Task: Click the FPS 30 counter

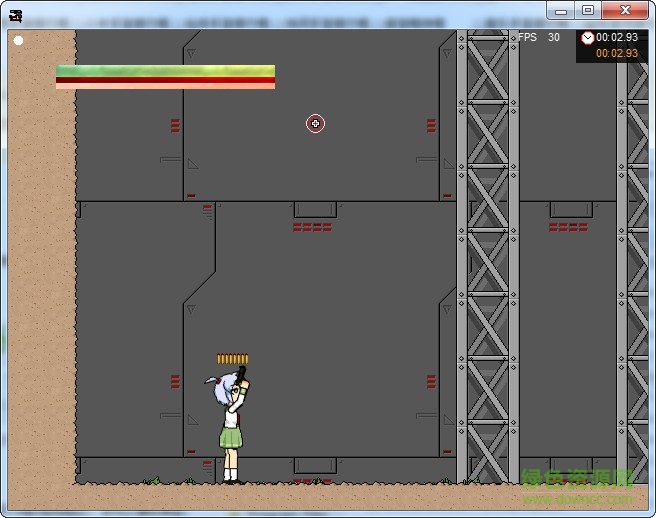Action: click(538, 38)
